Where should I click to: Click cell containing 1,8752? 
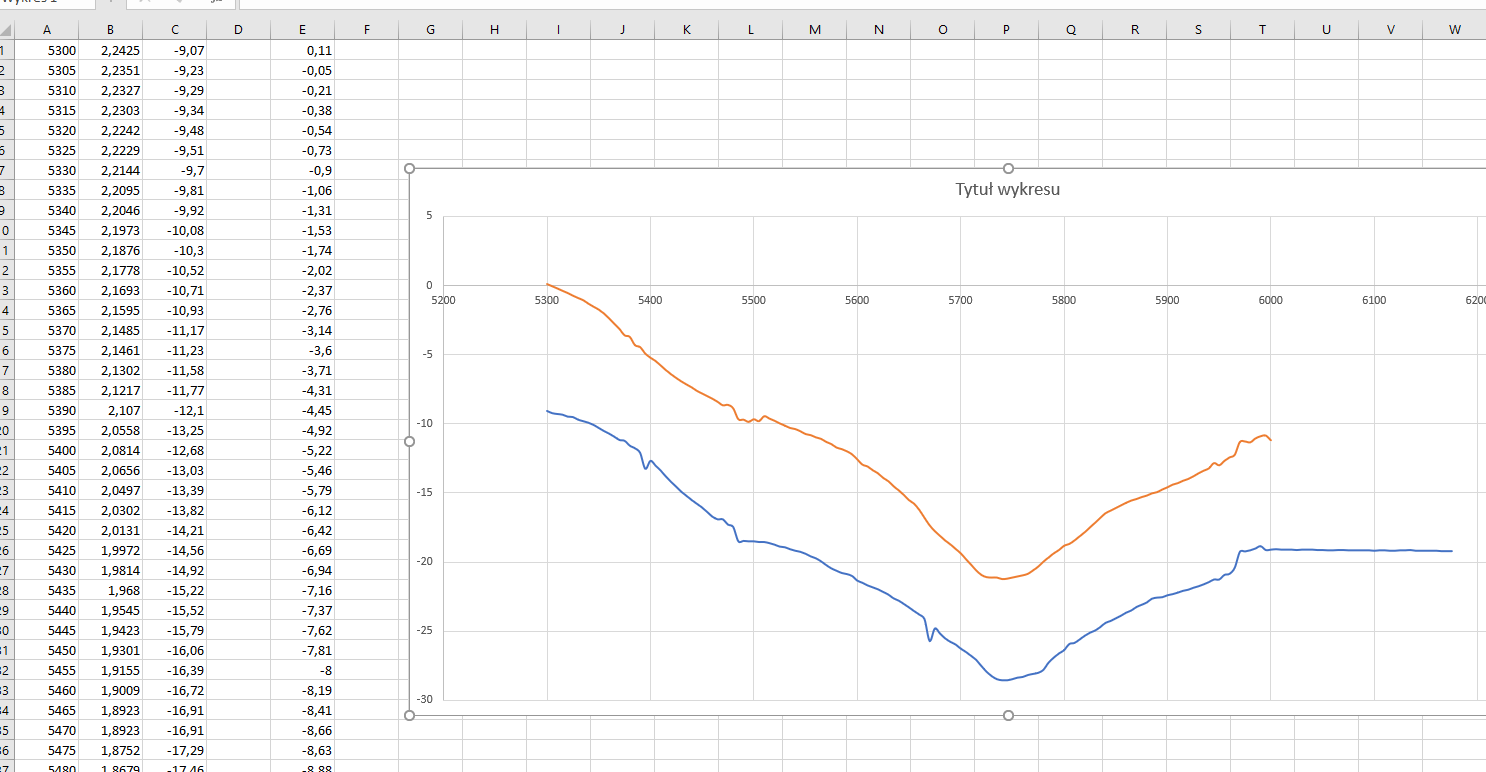111,750
